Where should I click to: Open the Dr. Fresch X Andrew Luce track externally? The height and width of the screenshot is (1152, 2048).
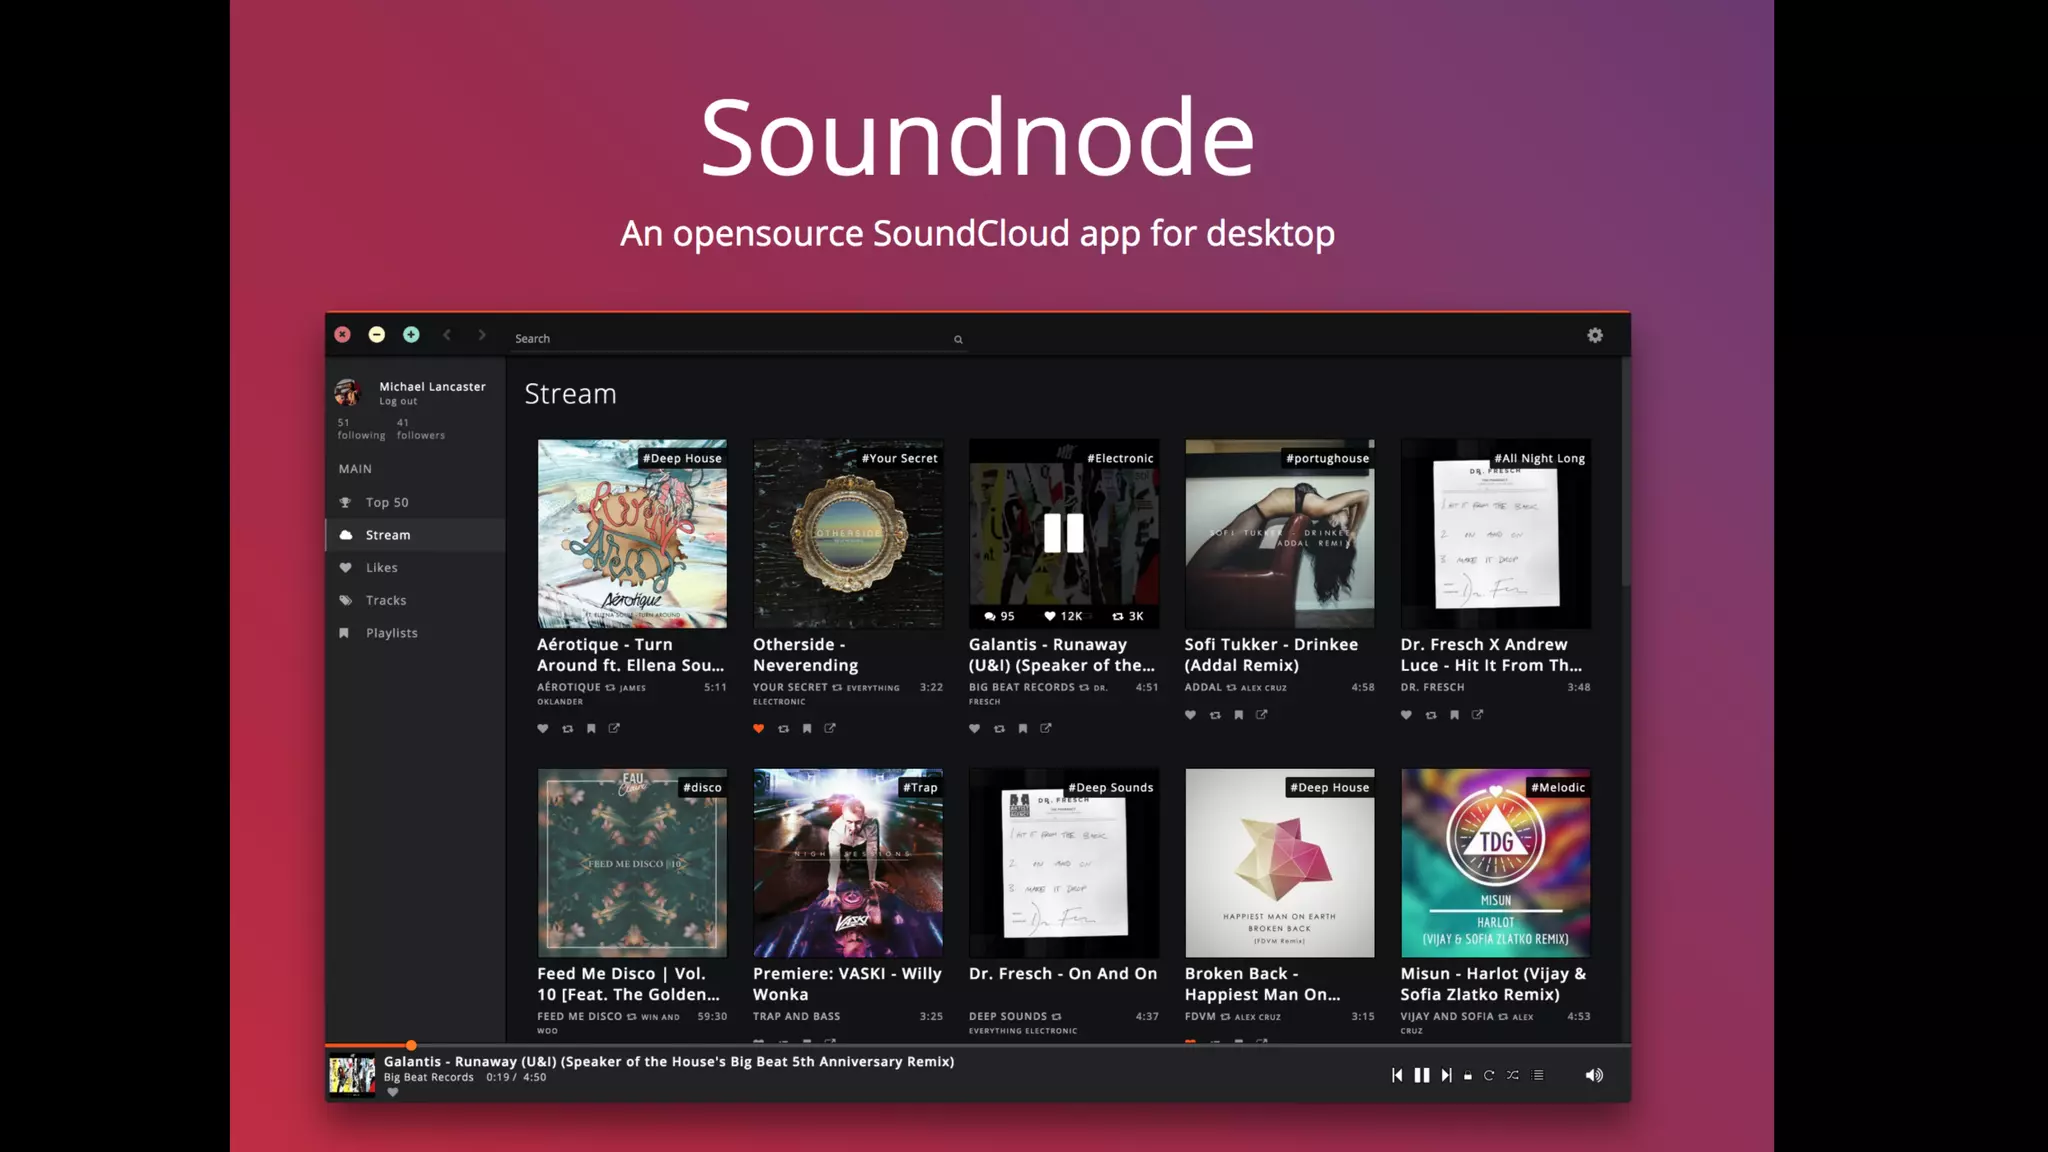(x=1477, y=714)
